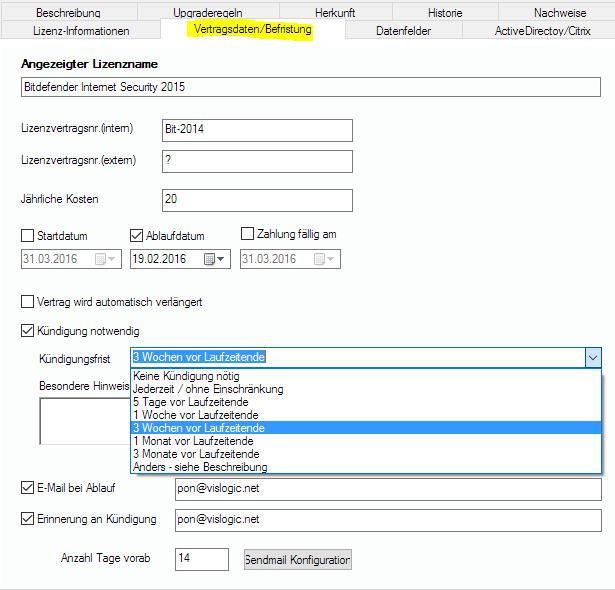Viewport: 615px width, 590px height.
Task: Click the Jährliche Kosten field
Action: pos(257,200)
